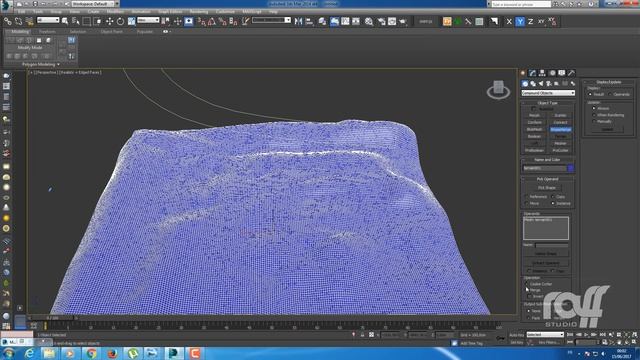
Task: Select the Cookie Cutter operation
Action: [527, 284]
